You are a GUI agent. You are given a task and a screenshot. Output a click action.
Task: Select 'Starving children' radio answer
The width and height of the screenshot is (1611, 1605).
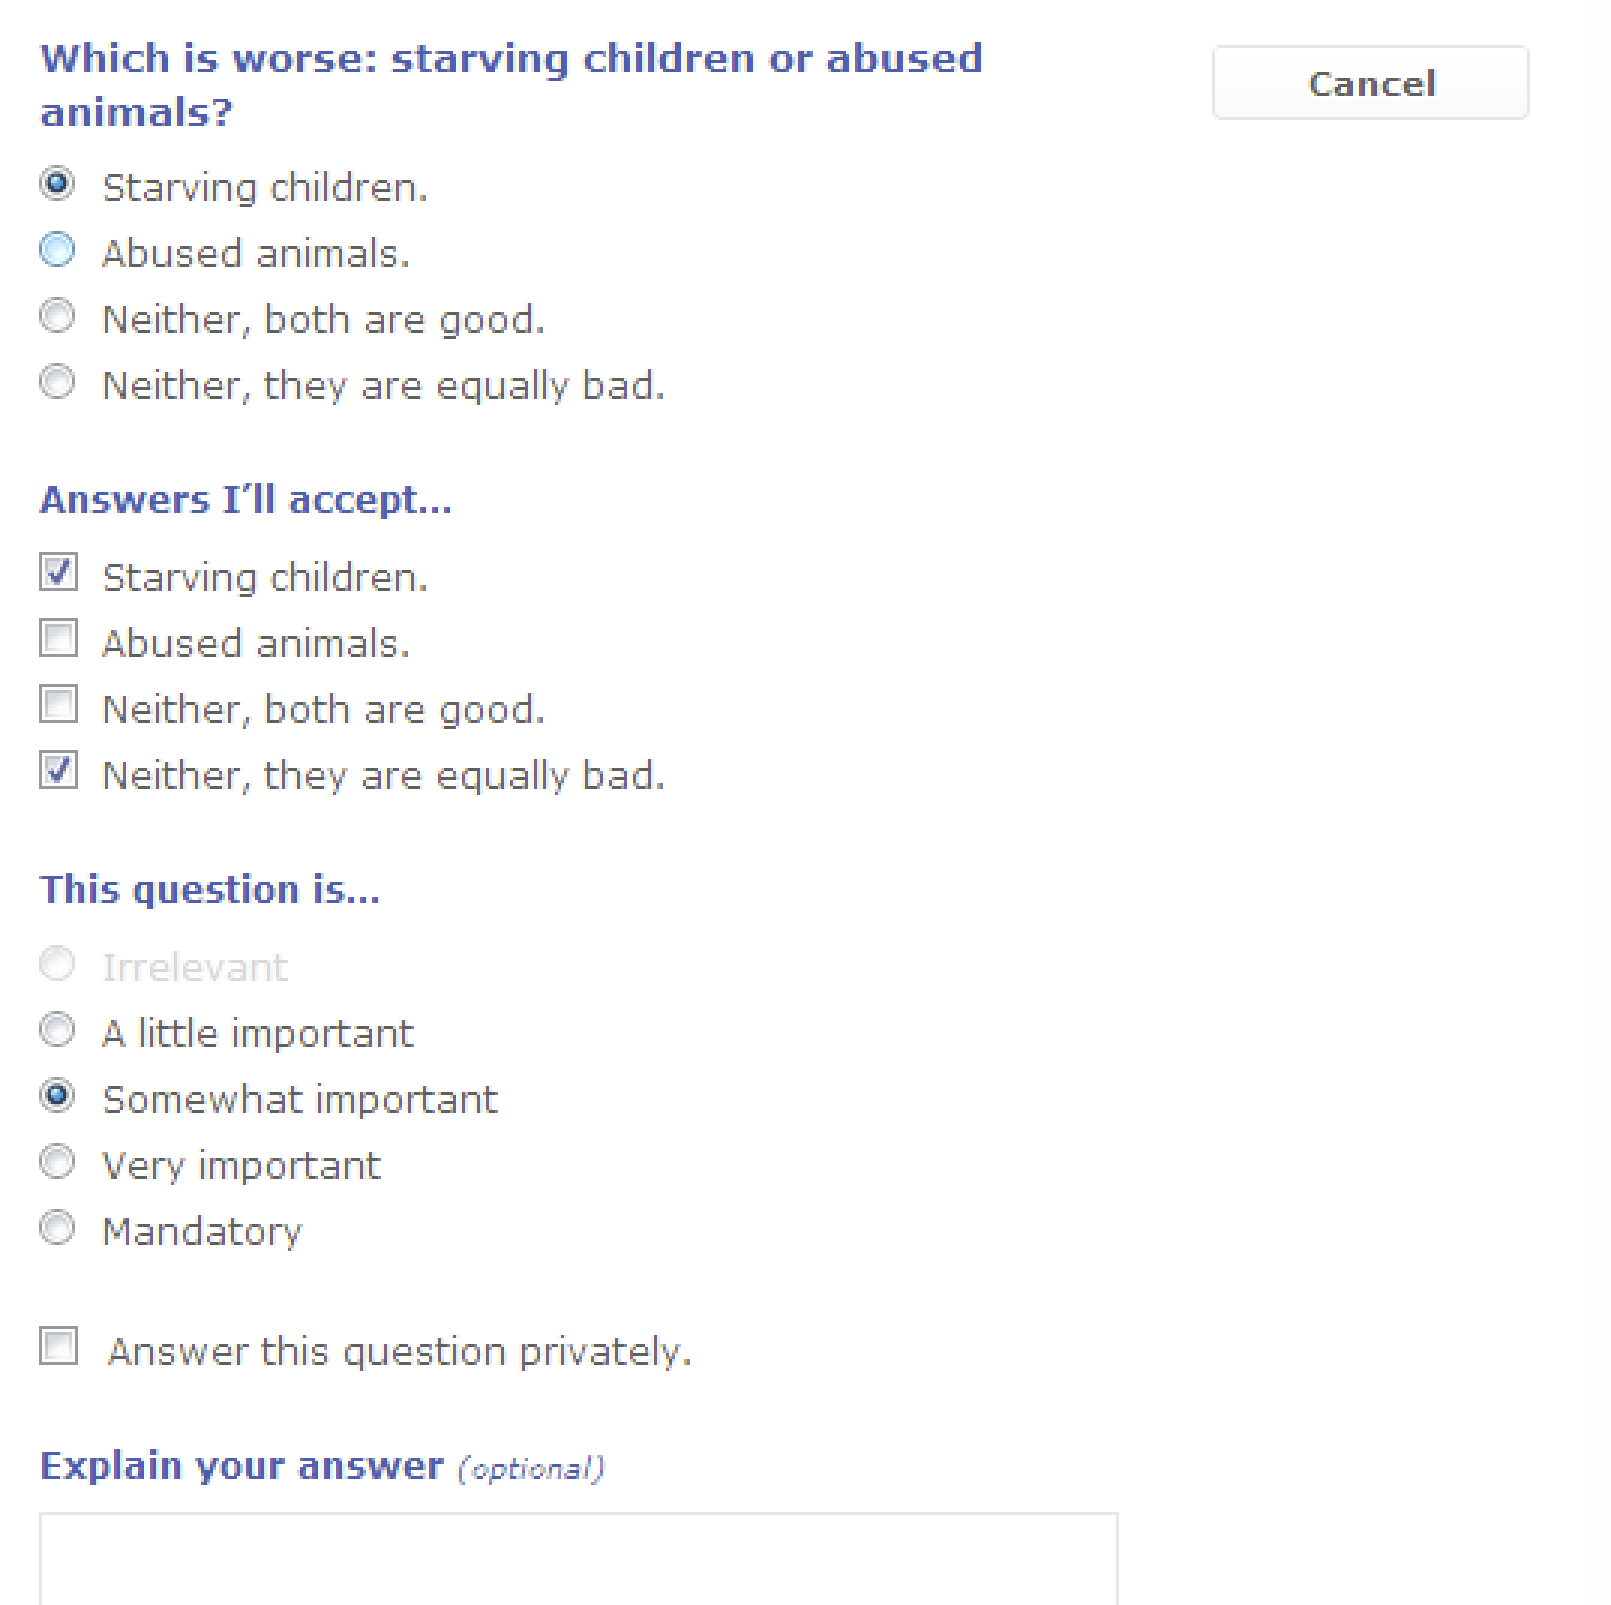pyautogui.click(x=57, y=184)
